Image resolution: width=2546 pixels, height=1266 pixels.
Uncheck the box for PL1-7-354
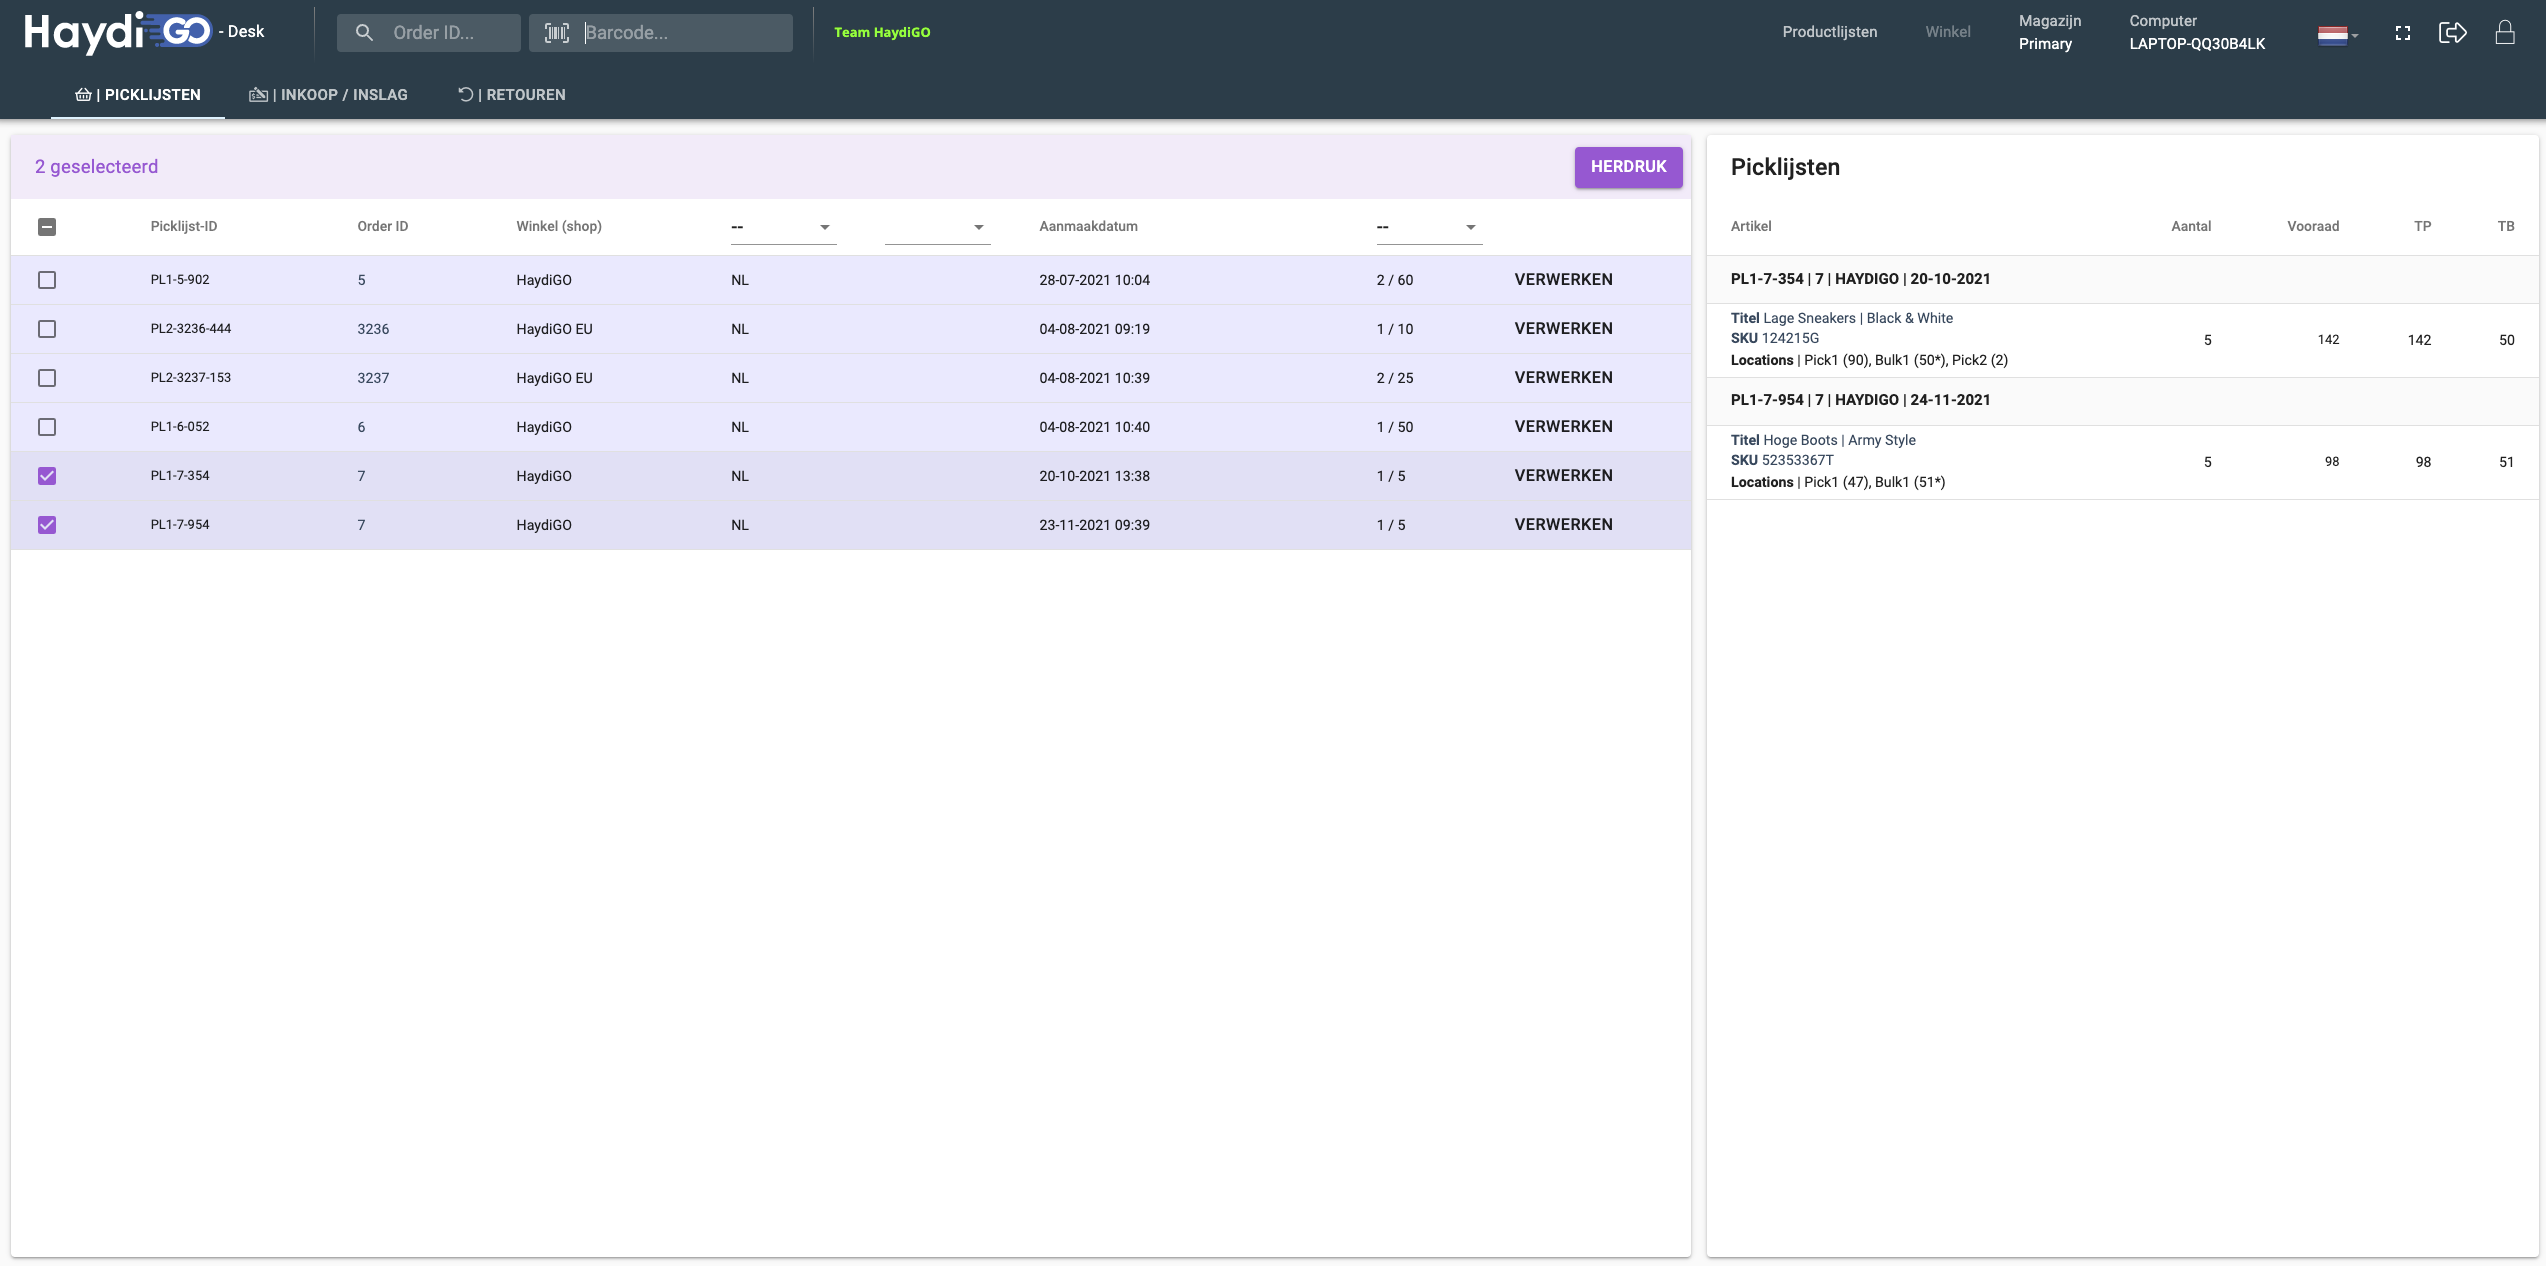click(x=47, y=476)
